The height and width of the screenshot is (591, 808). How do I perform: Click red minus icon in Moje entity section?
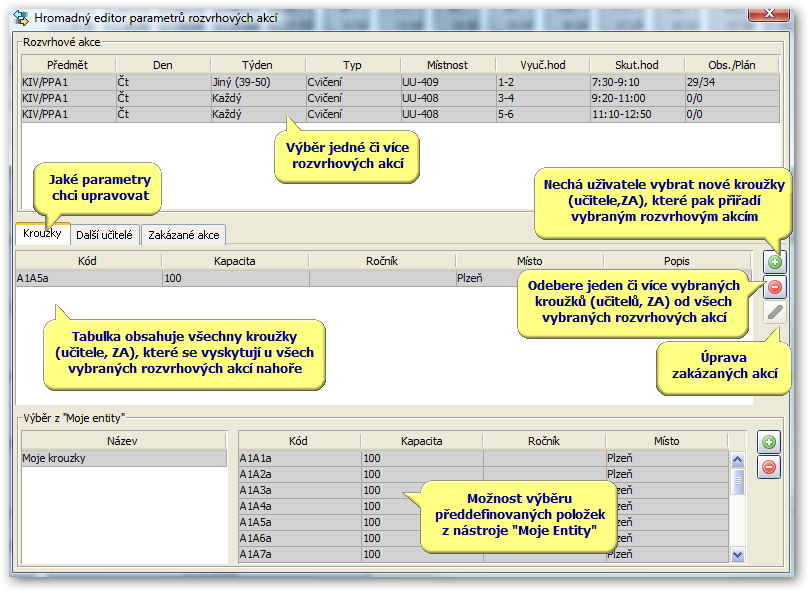coord(768,467)
